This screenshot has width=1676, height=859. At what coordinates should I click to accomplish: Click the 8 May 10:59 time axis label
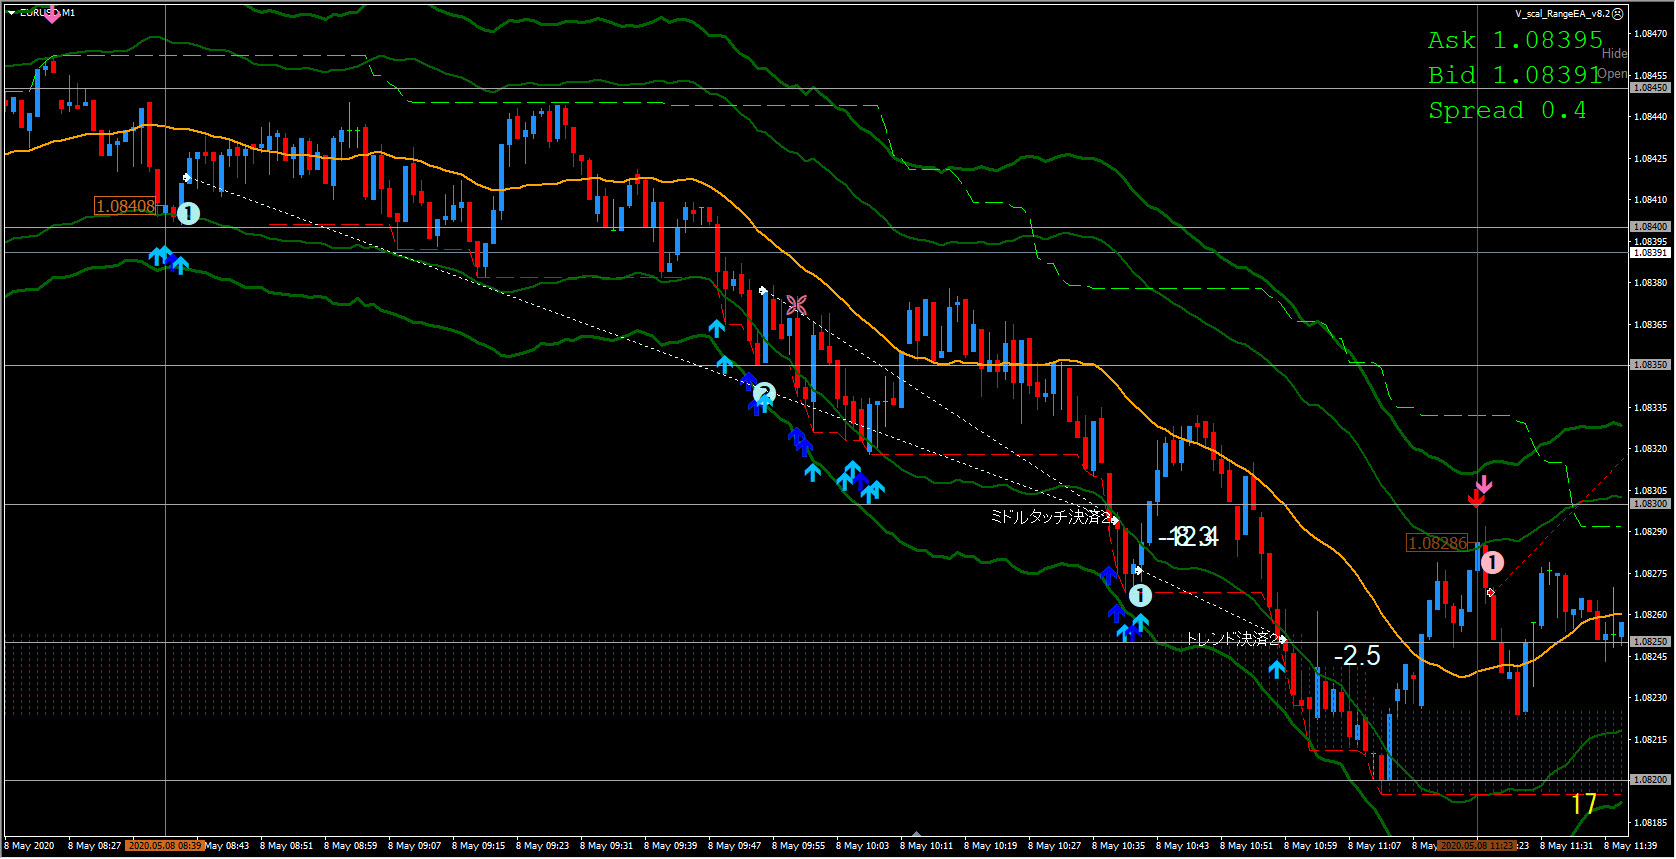[x=1310, y=846]
